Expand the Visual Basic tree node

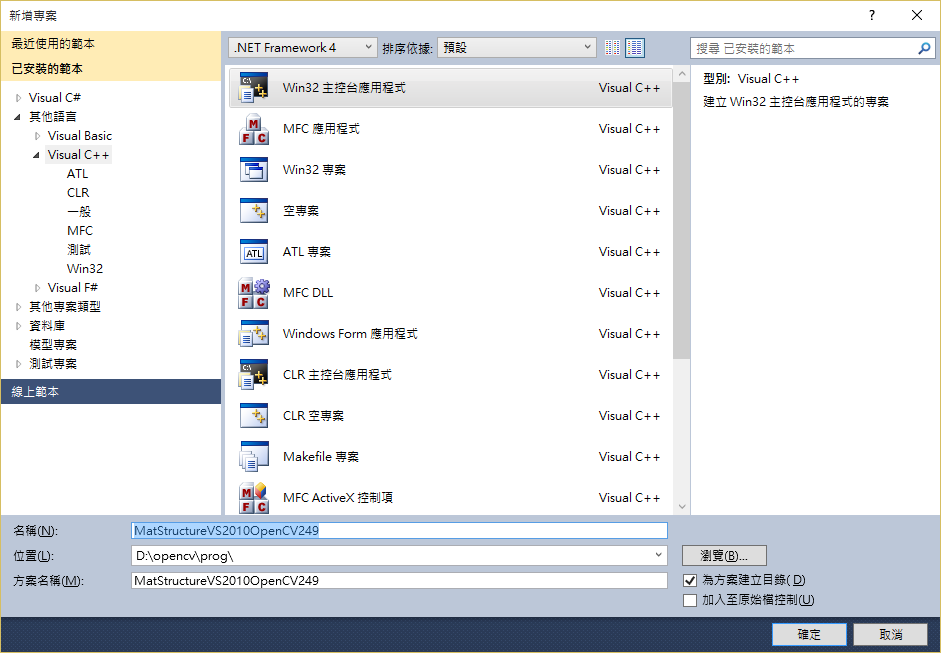click(38, 136)
